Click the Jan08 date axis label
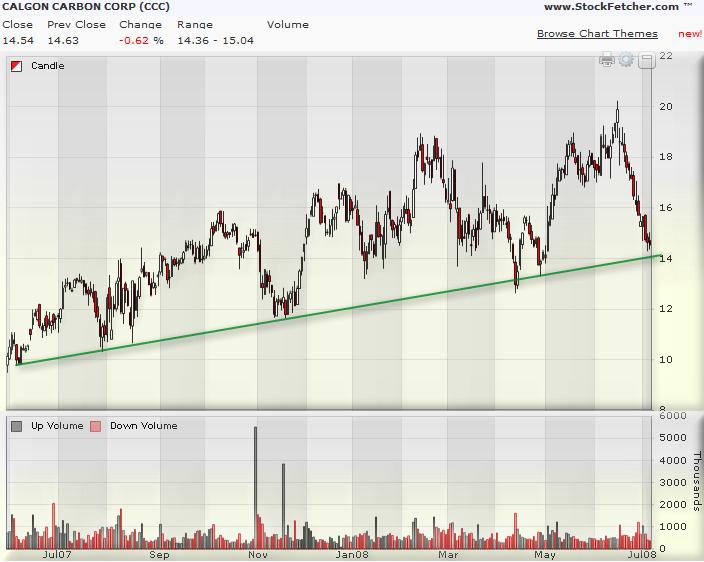 click(x=352, y=555)
